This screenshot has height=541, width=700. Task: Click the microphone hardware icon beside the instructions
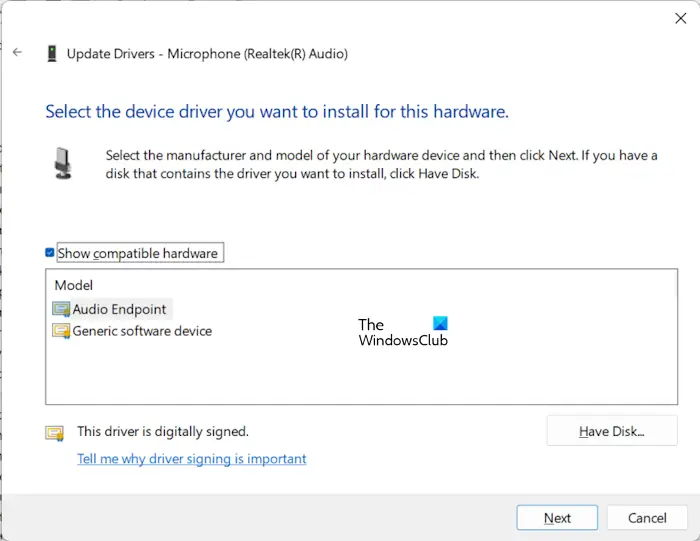point(63,163)
